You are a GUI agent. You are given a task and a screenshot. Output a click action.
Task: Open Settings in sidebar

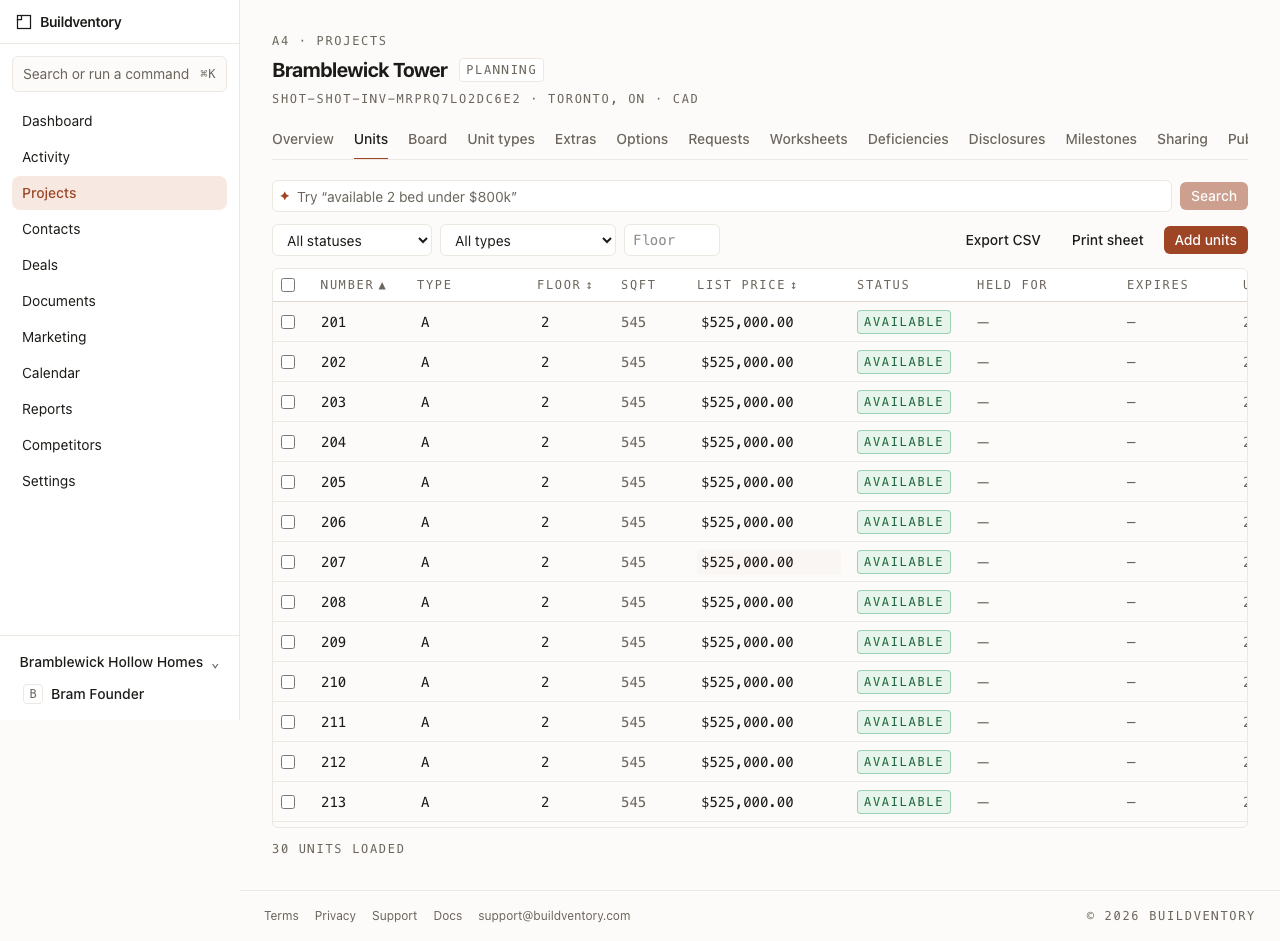click(x=119, y=481)
